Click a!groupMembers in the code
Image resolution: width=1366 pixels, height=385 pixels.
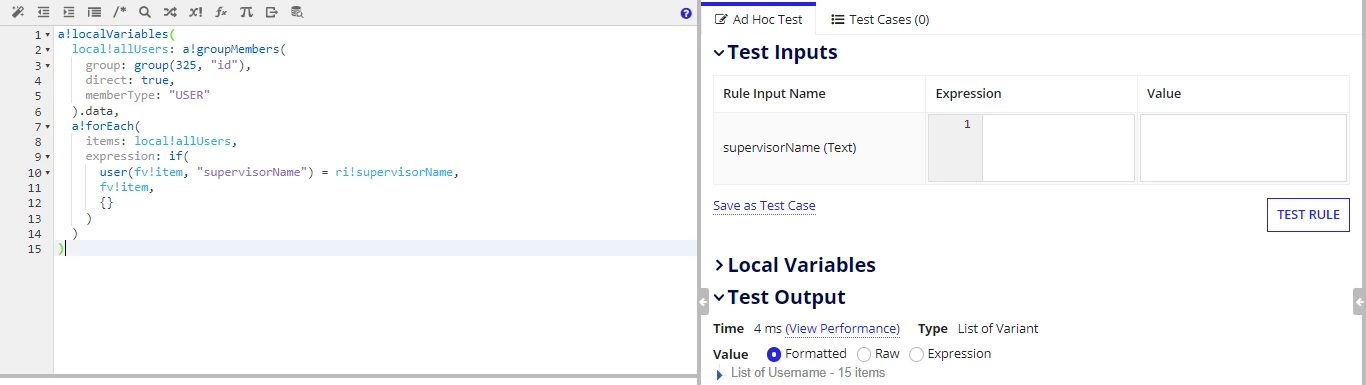tap(231, 49)
